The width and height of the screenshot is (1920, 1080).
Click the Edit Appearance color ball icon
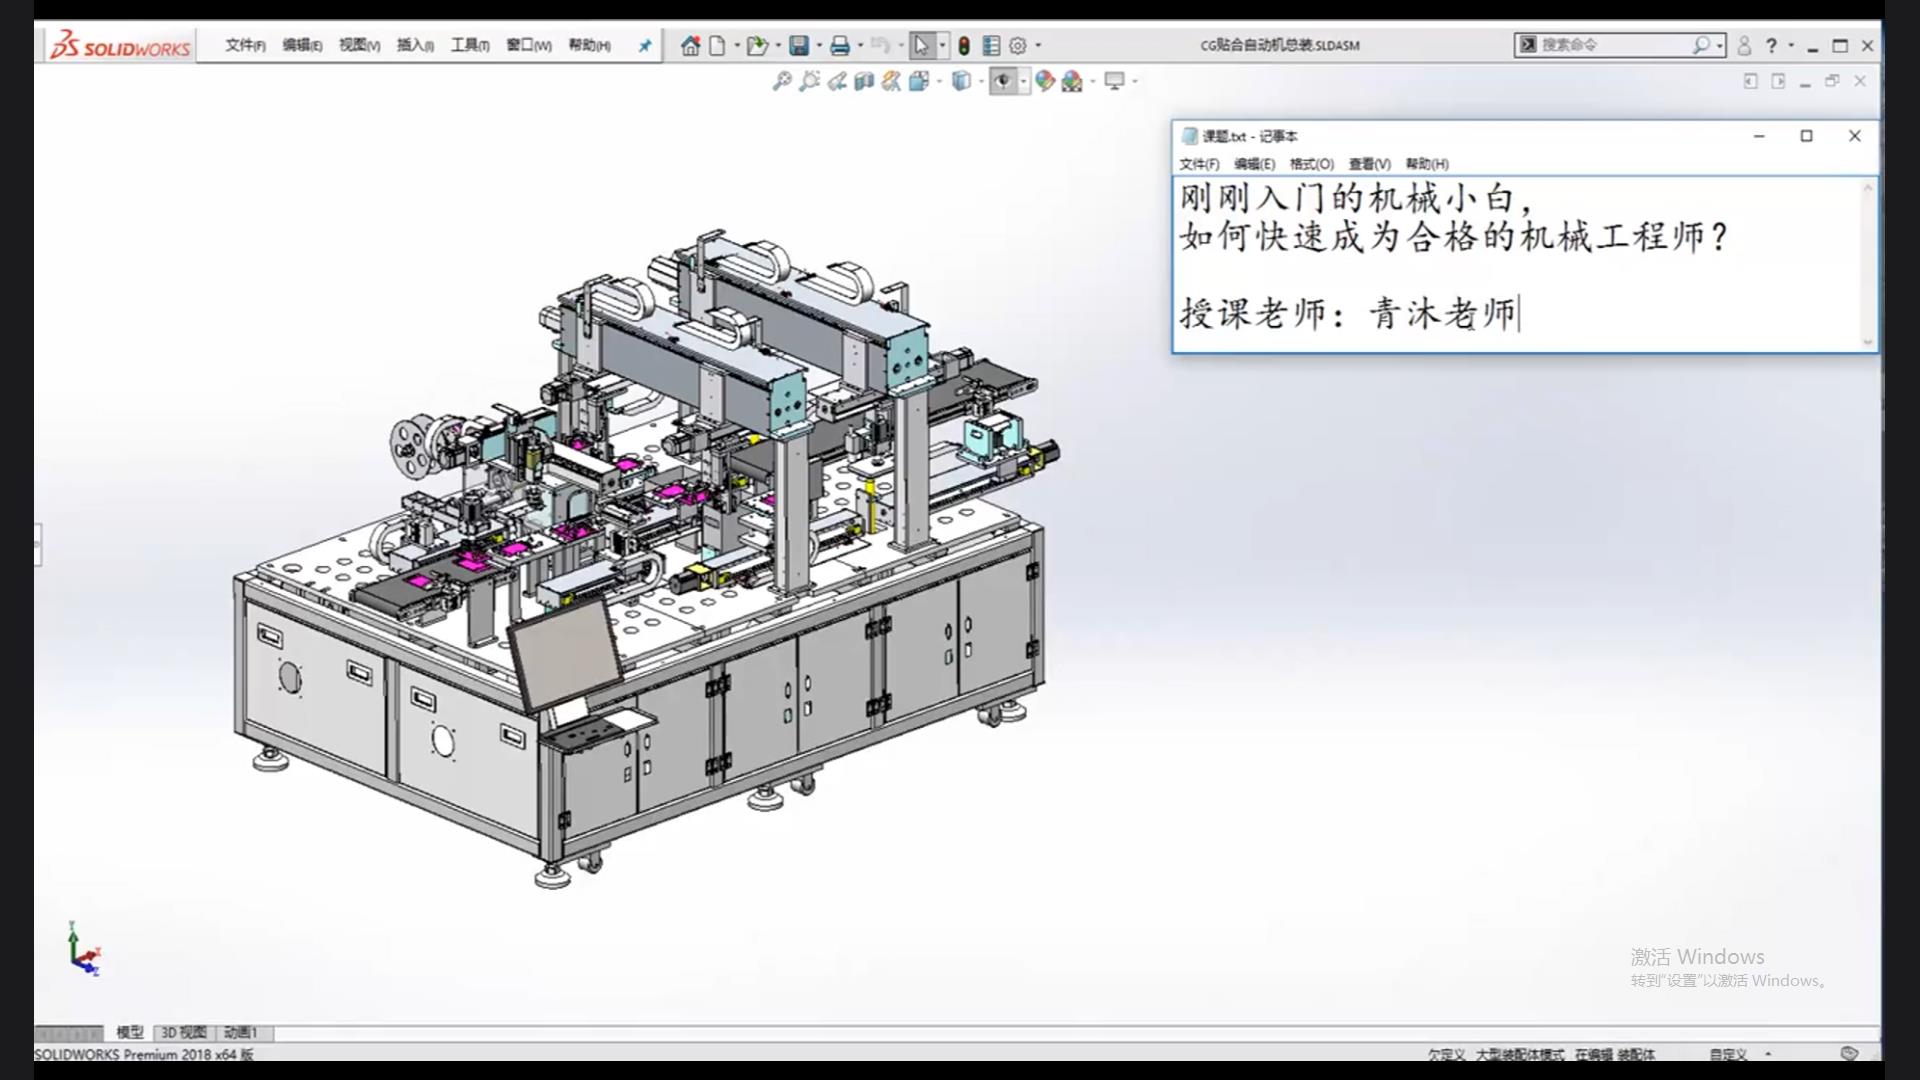point(1045,81)
